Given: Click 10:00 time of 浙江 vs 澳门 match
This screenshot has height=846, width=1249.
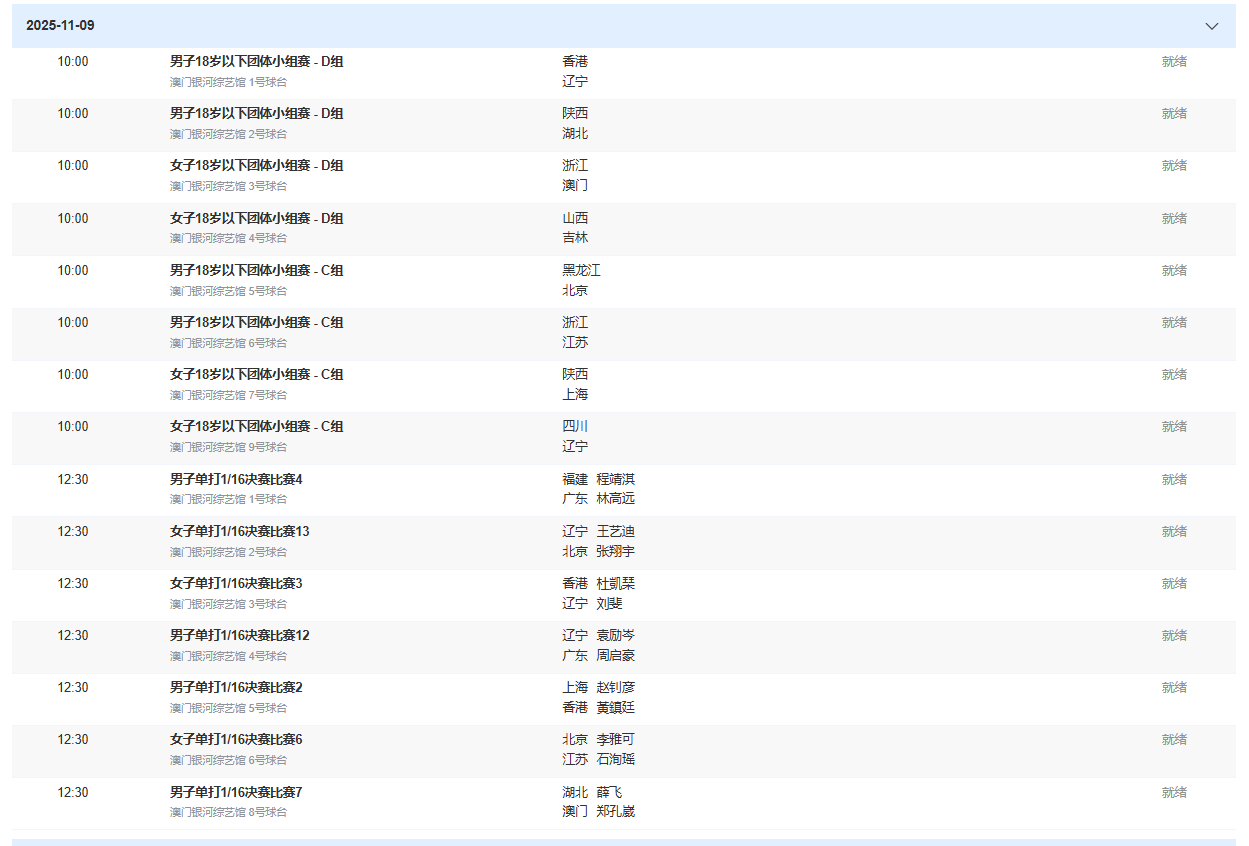Looking at the screenshot, I should click(x=72, y=166).
